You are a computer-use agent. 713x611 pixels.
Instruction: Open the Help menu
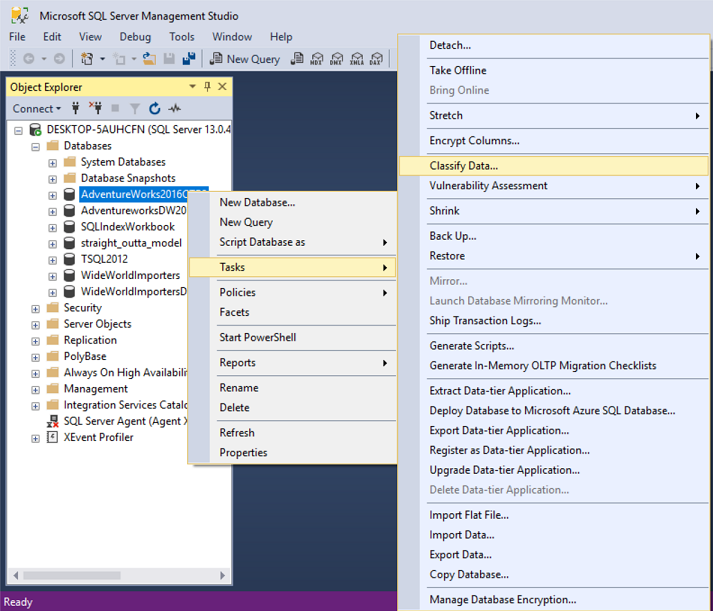pos(281,37)
